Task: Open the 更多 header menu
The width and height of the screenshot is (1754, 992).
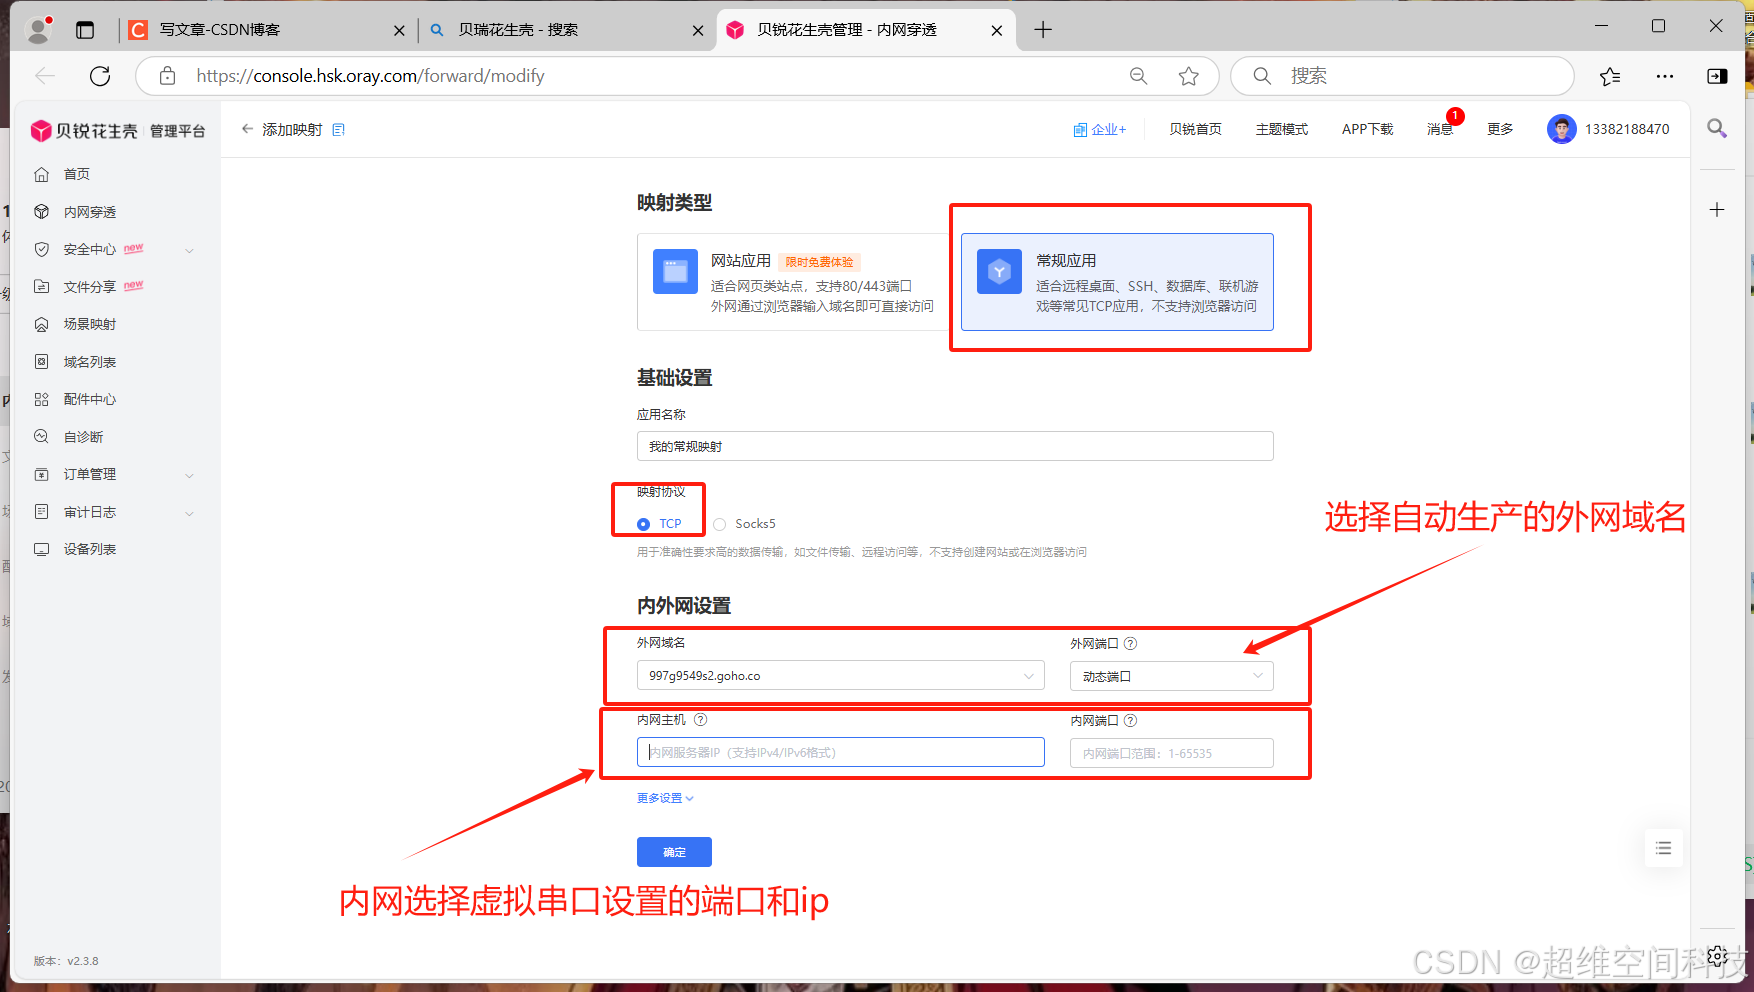Action: tap(1500, 129)
